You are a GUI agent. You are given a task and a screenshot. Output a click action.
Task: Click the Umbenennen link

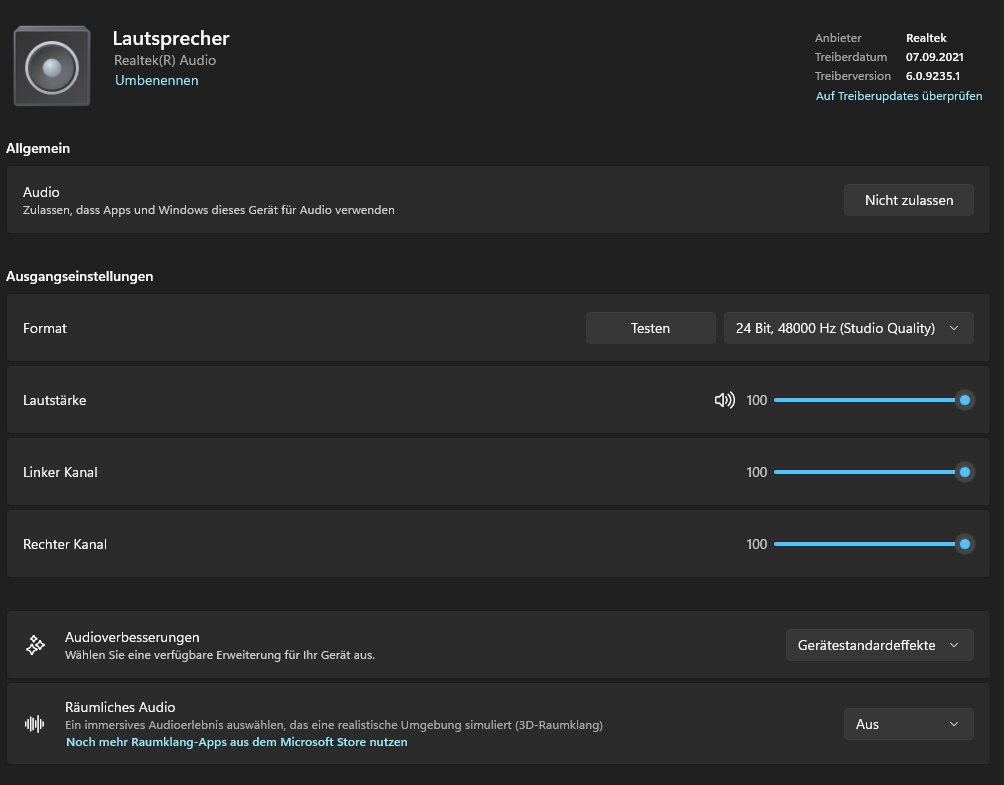[156, 80]
